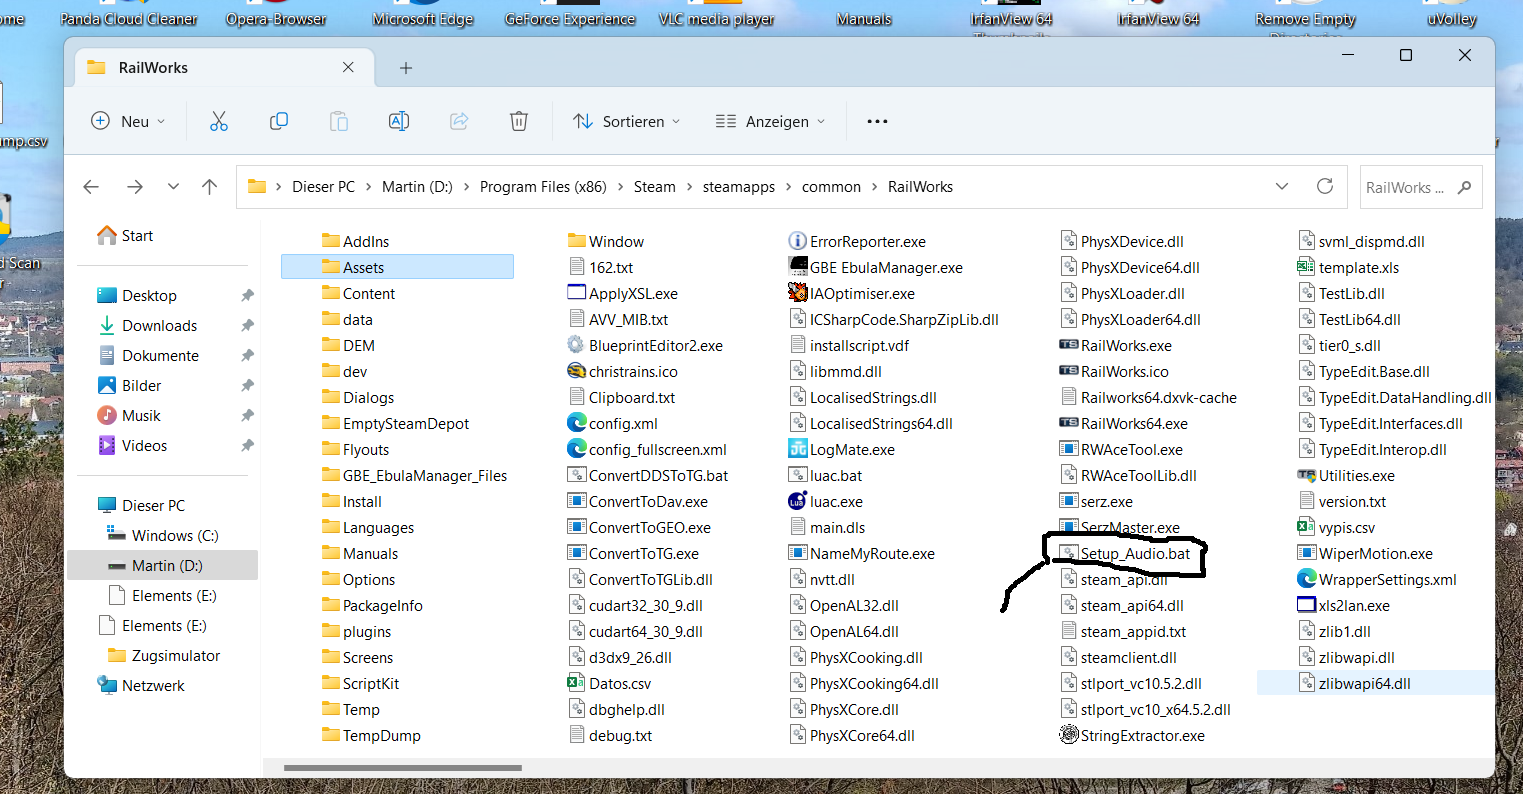Select Downloads in the navigation pane
1523x794 pixels.
click(159, 326)
